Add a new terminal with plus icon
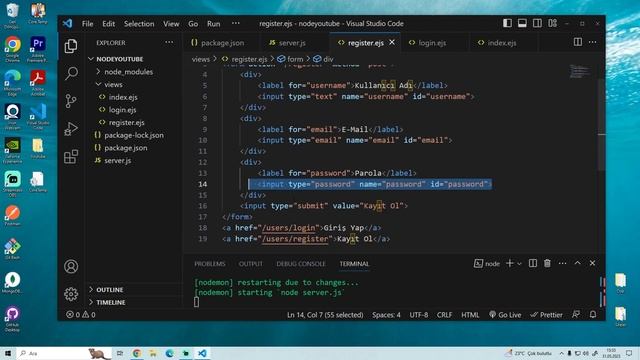The width and height of the screenshot is (640, 360). (x=509, y=263)
